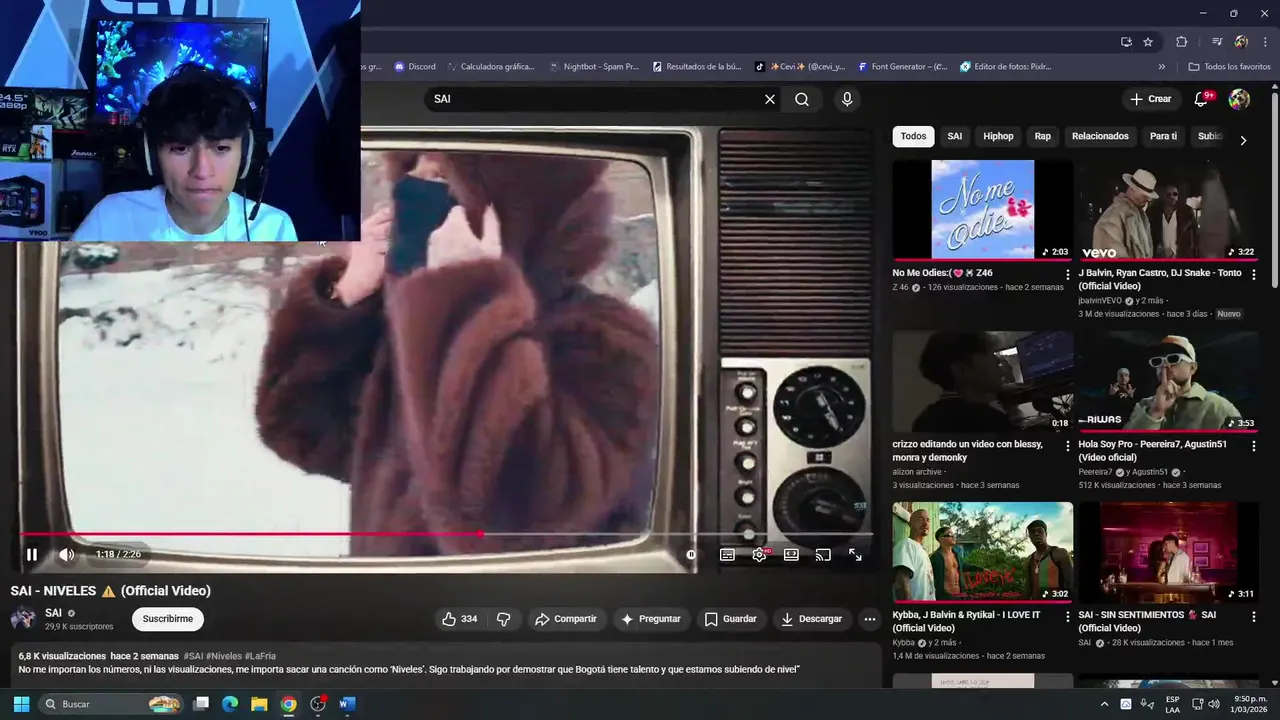Open the Windows Start menu
1280x720 pixels.
click(x=21, y=704)
